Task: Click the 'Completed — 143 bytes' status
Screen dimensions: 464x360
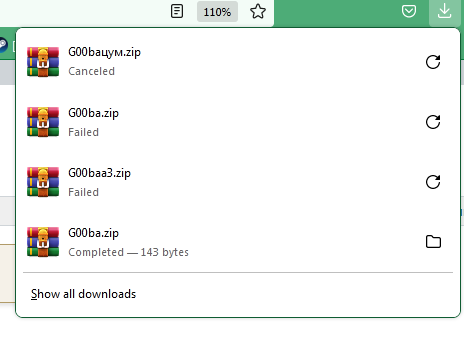Action: coord(128,252)
